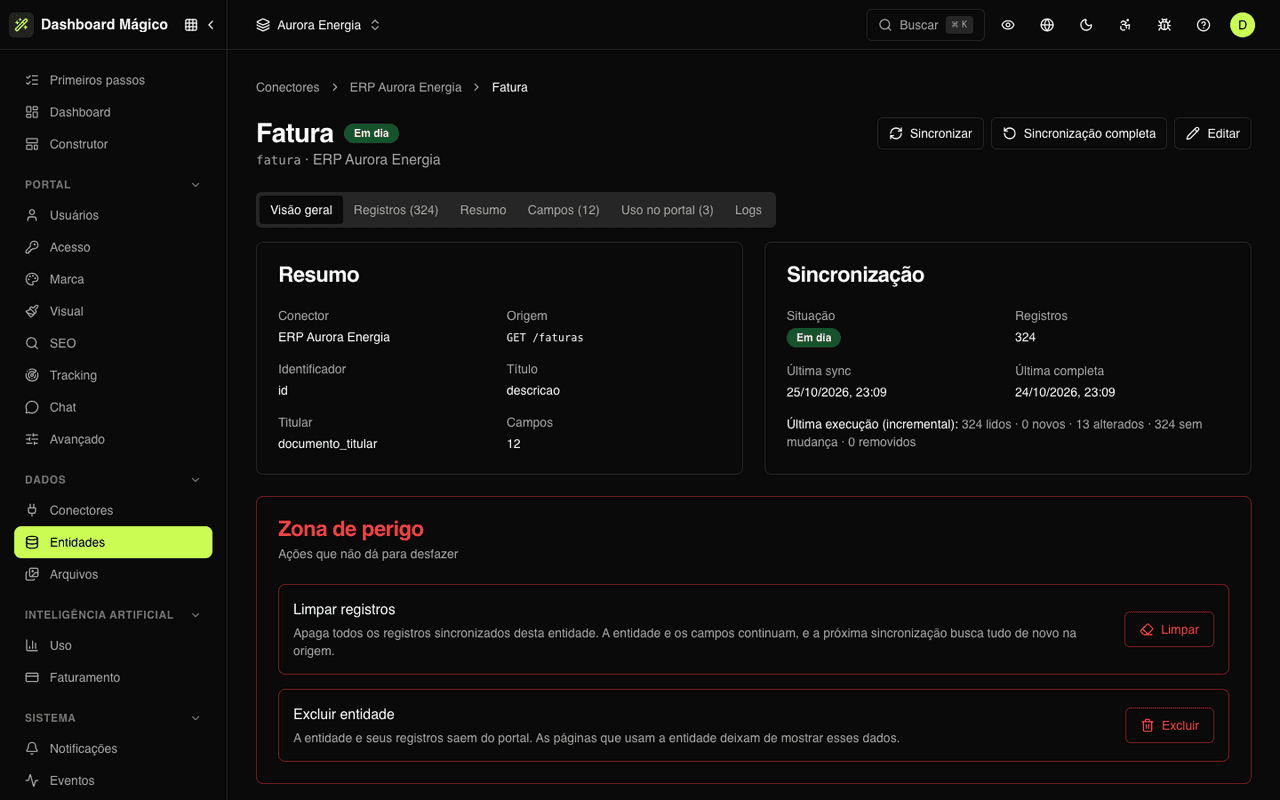Open Uso chart item
Viewport: 1280px width, 800px height.
[x=113, y=645]
